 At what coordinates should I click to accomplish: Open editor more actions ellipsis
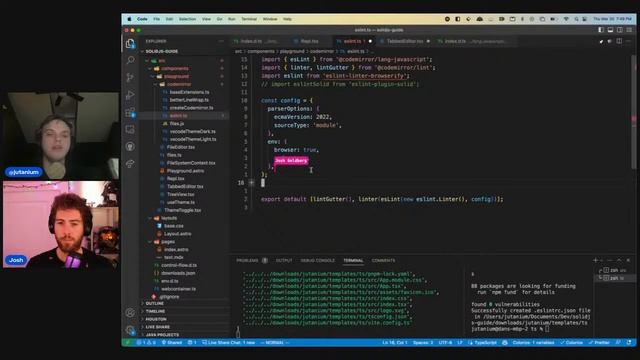coord(628,41)
